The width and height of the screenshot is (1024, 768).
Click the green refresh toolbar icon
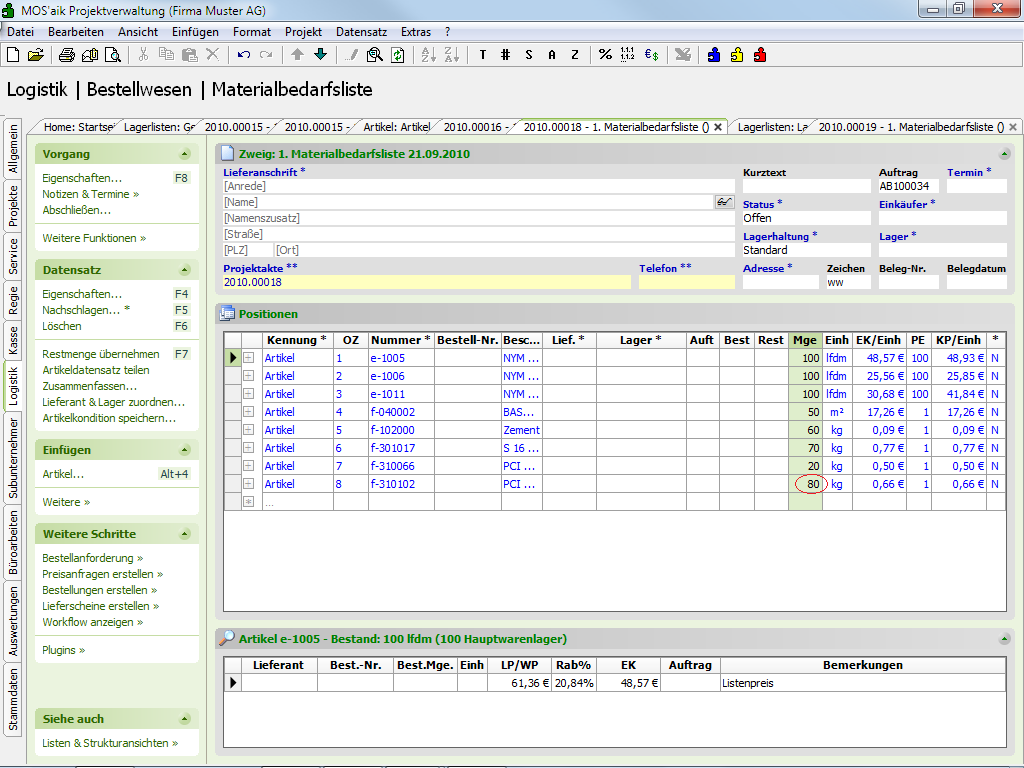click(x=397, y=55)
